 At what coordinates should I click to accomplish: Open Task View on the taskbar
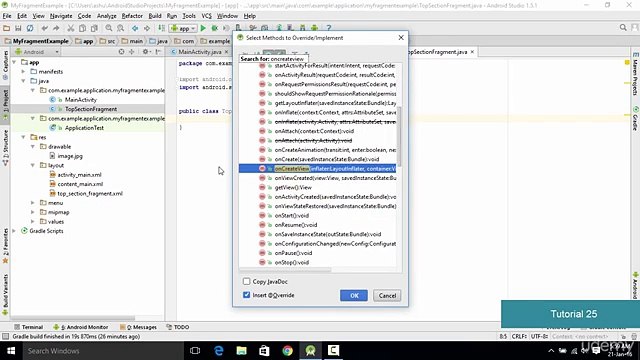coord(195,351)
